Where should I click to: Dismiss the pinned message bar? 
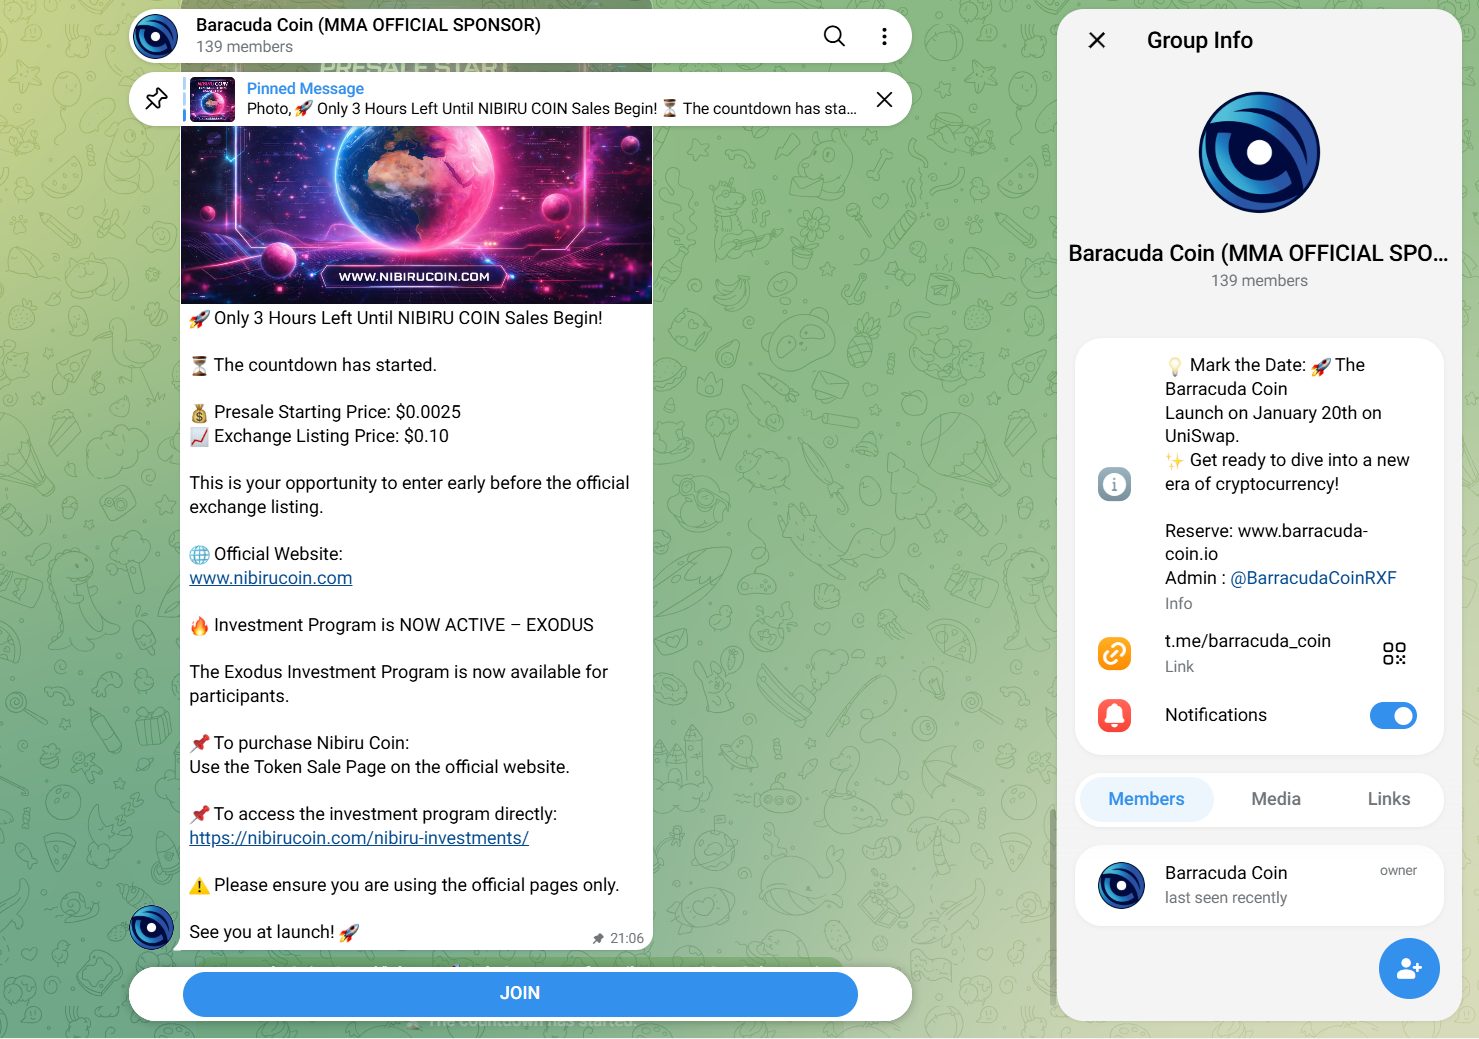pyautogui.click(x=884, y=99)
